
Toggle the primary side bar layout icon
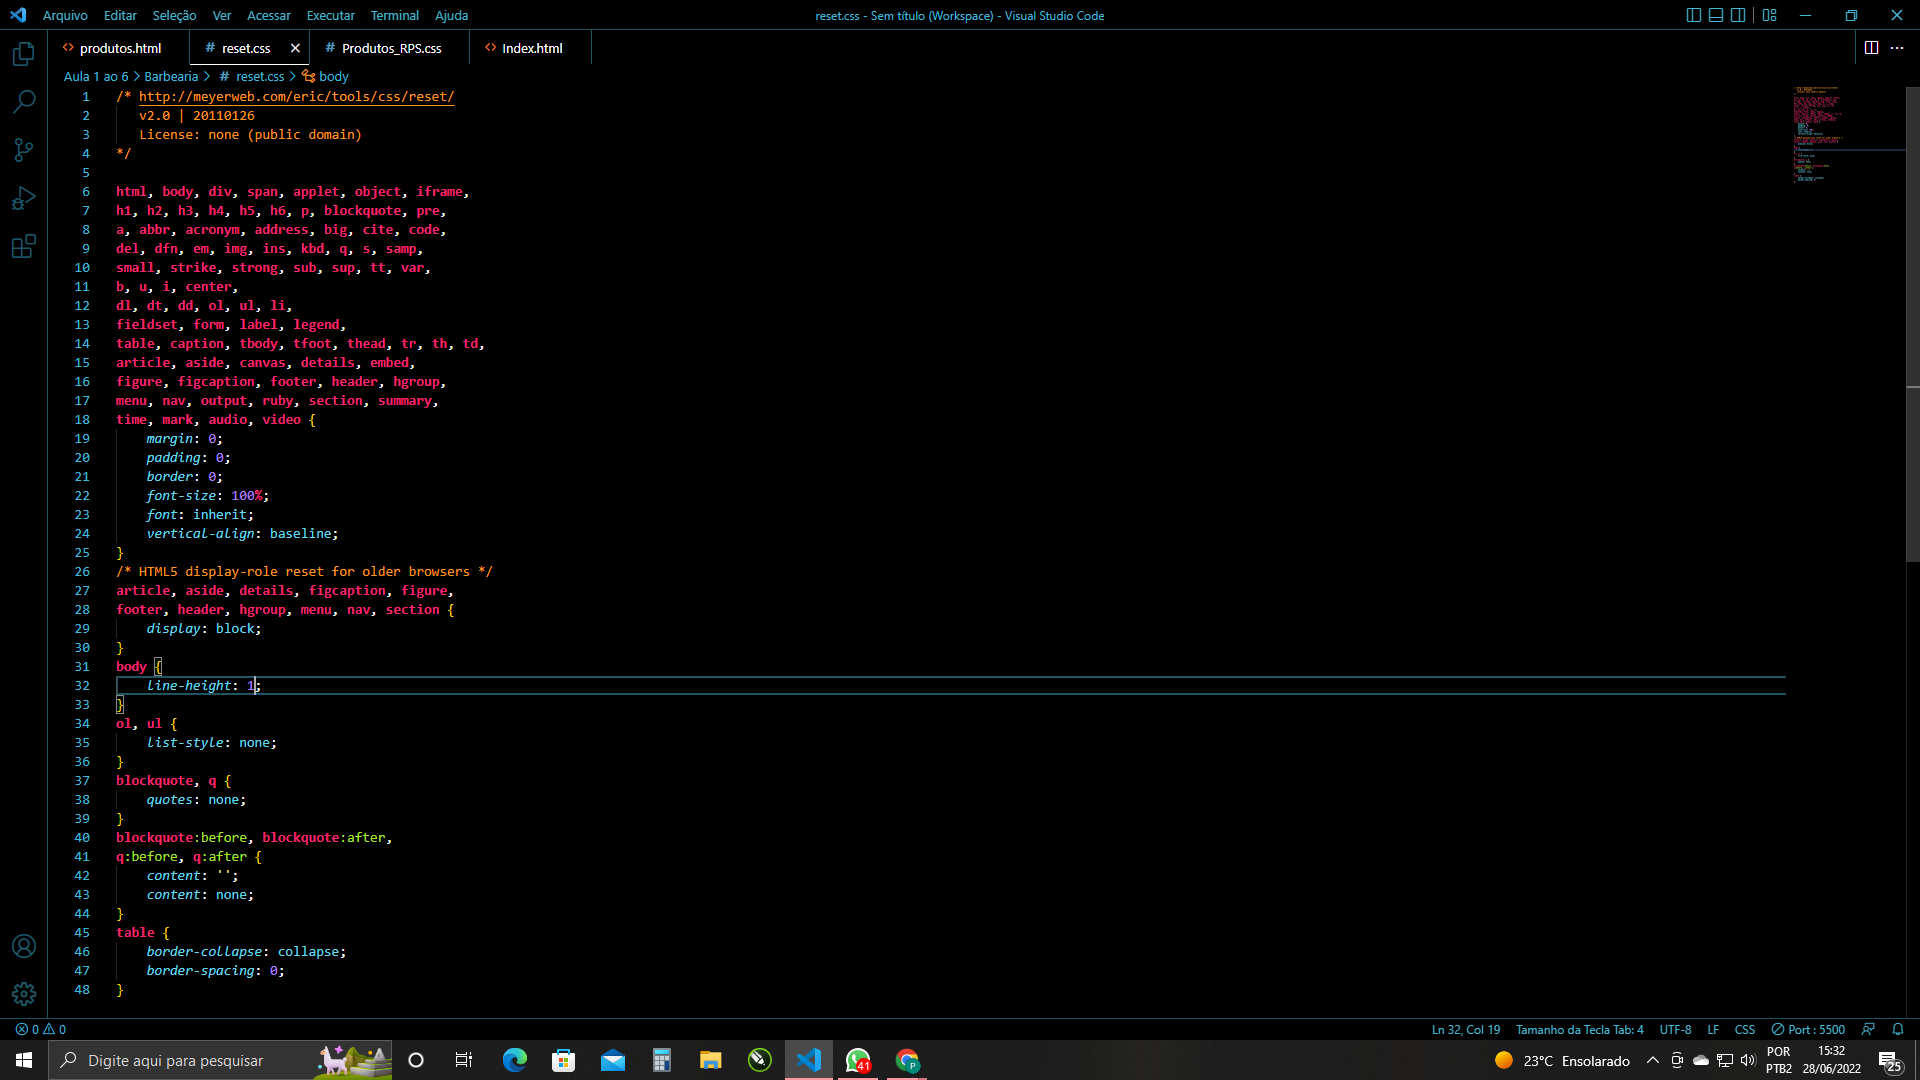[x=1693, y=15]
